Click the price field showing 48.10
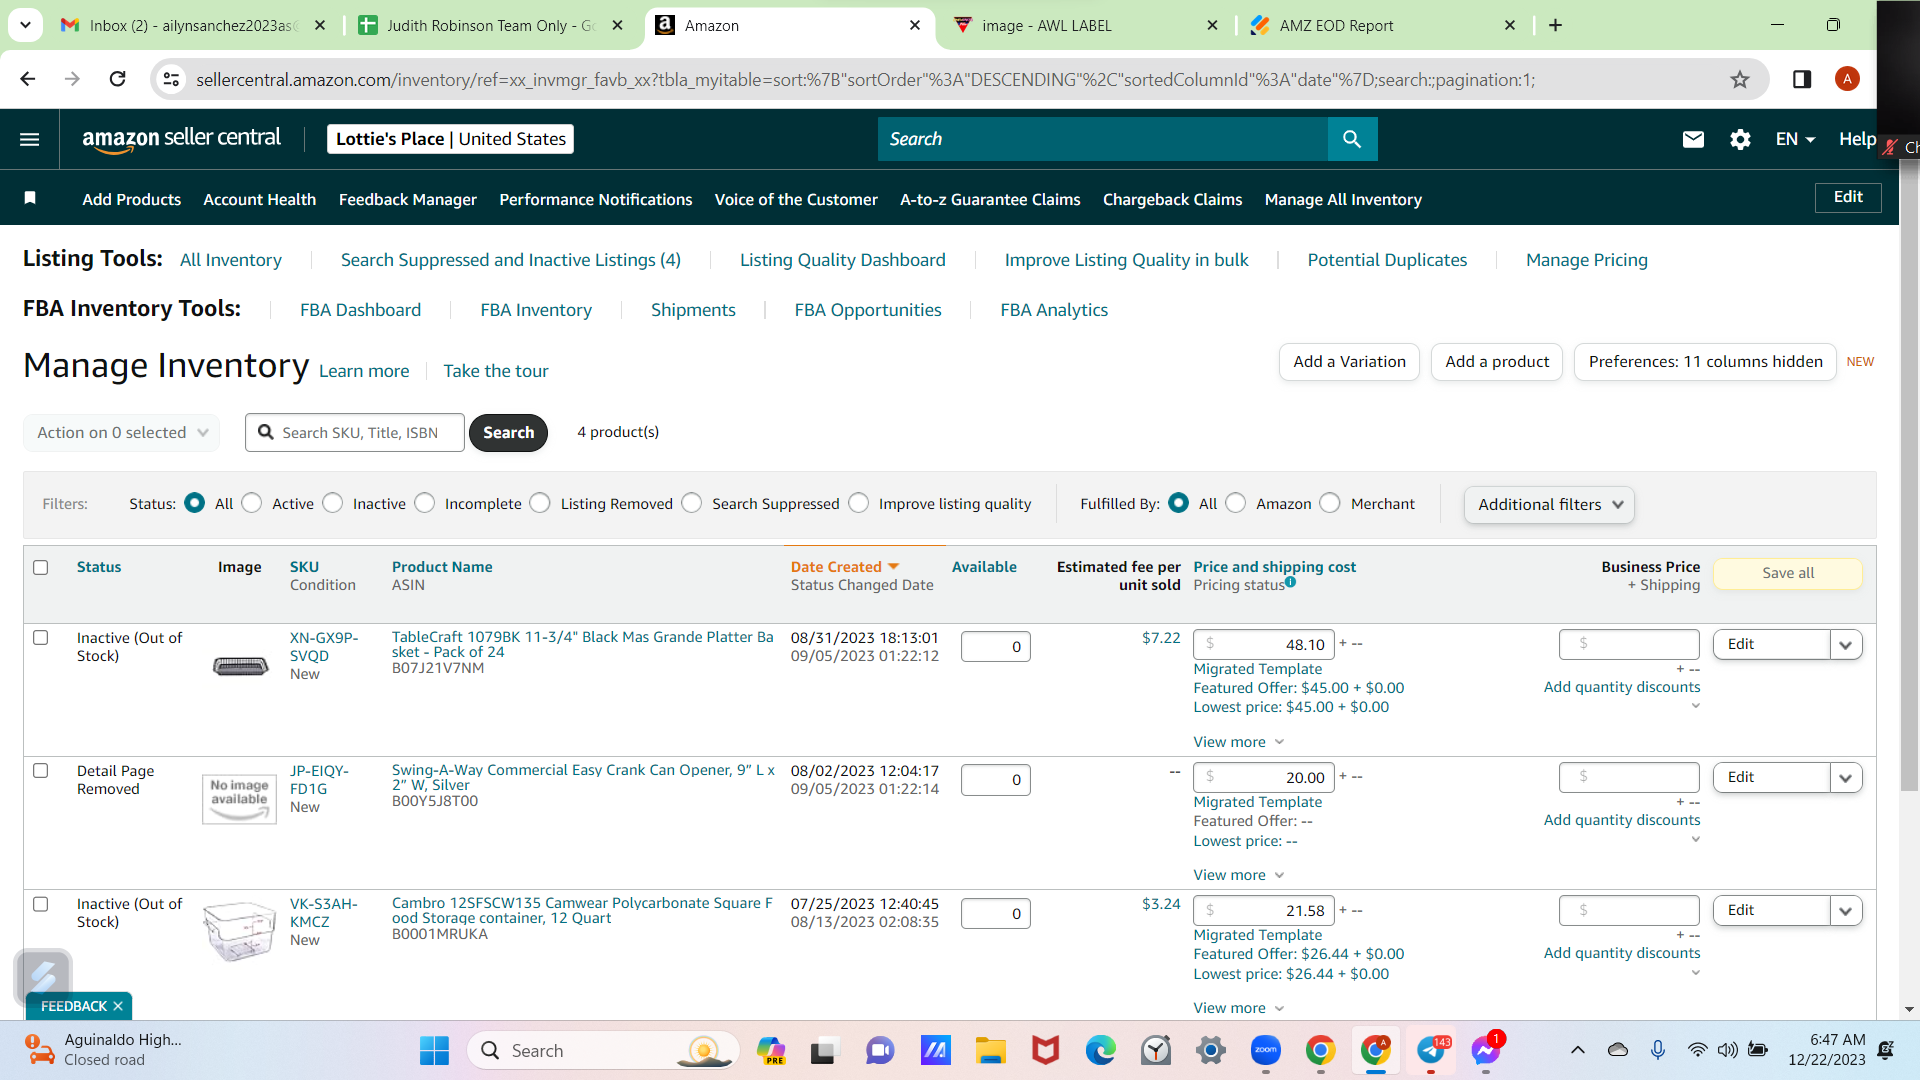The image size is (1920, 1080). point(1264,645)
